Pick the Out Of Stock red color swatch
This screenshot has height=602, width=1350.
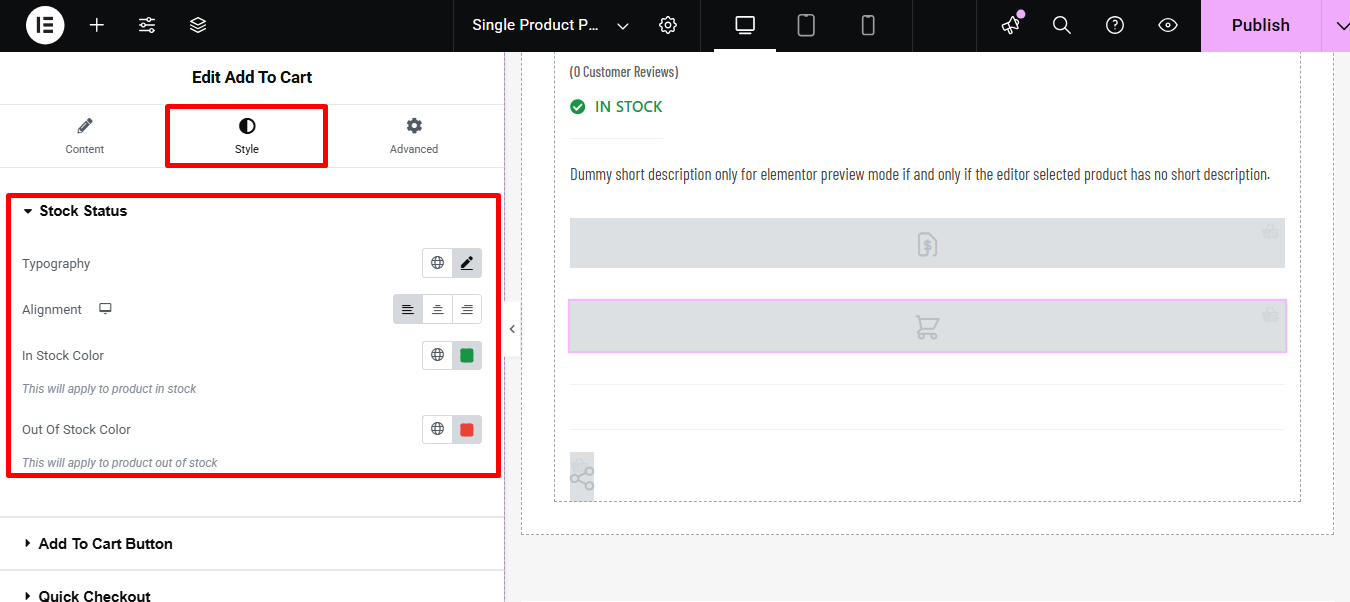(466, 429)
